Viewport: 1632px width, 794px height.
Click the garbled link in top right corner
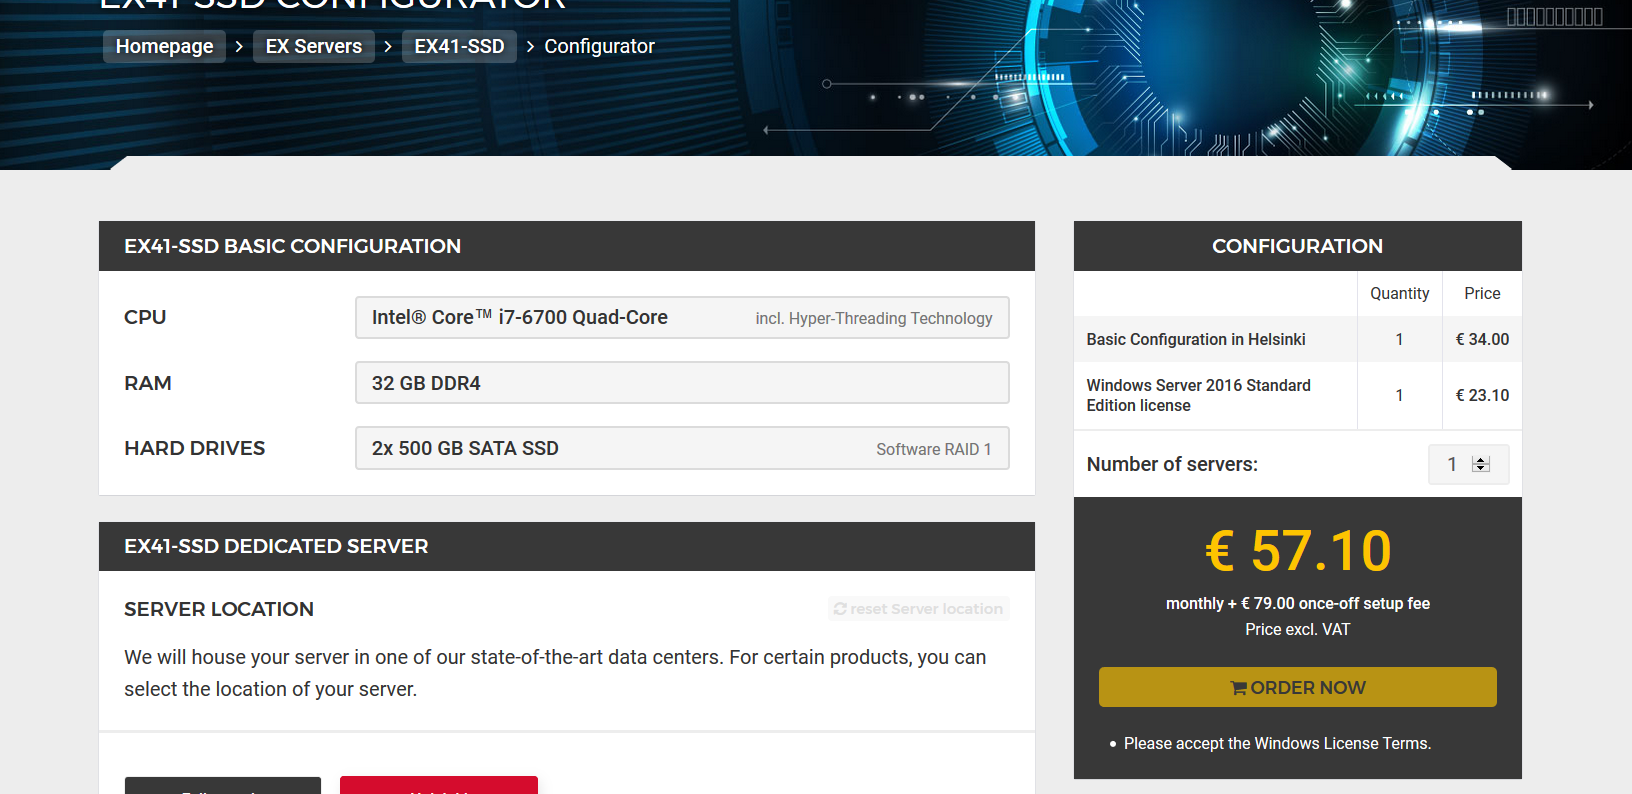pyautogui.click(x=1554, y=17)
